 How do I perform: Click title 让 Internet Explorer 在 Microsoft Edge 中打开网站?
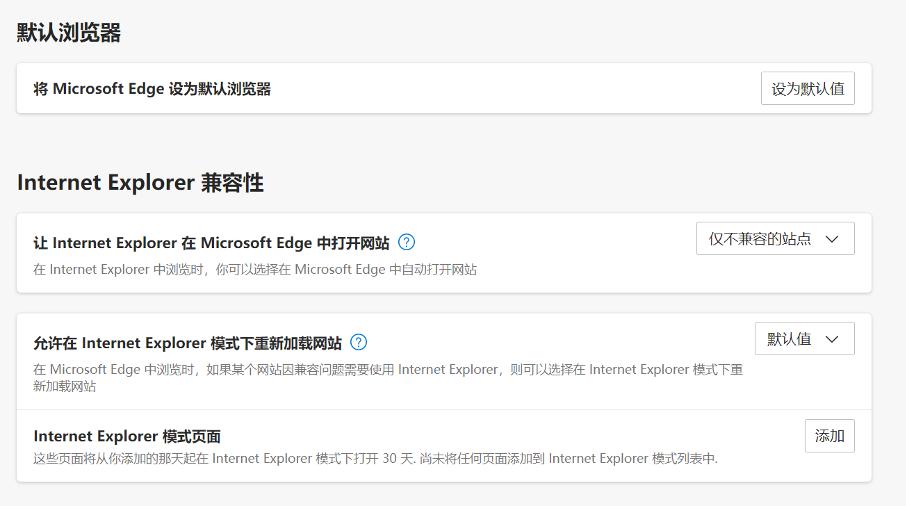click(211, 243)
